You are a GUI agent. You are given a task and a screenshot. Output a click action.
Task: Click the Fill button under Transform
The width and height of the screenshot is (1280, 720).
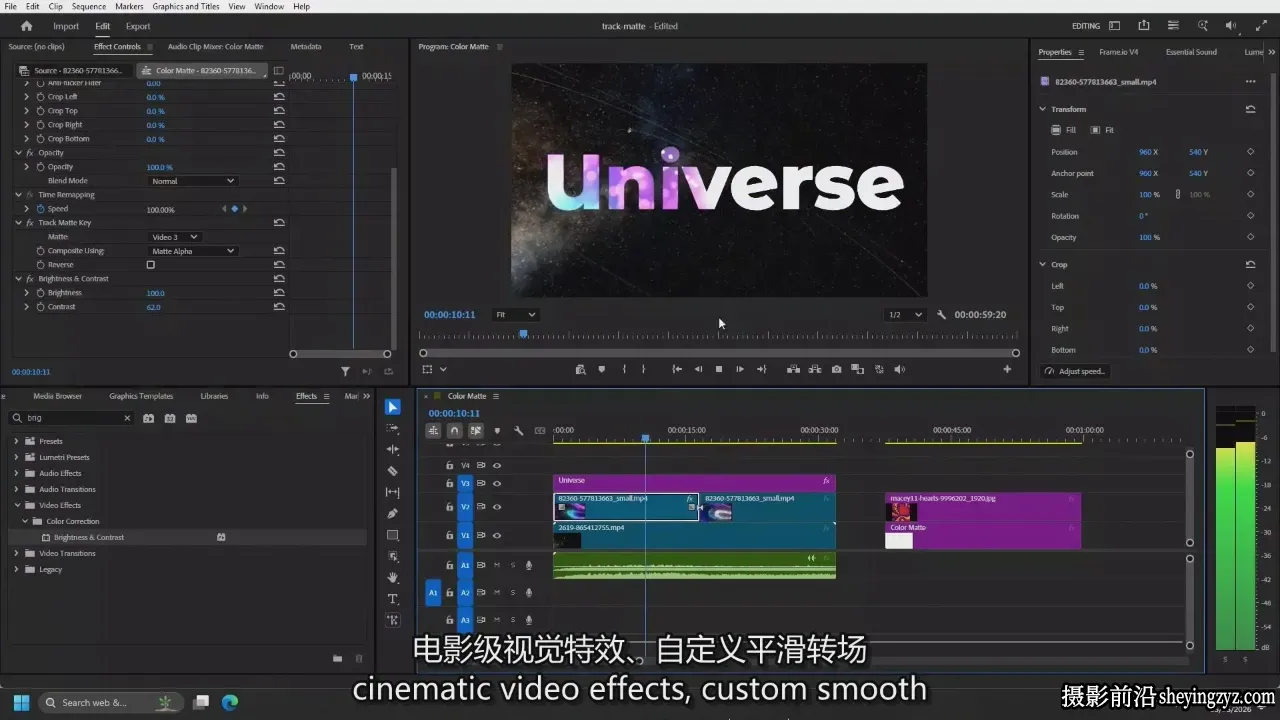click(1063, 130)
